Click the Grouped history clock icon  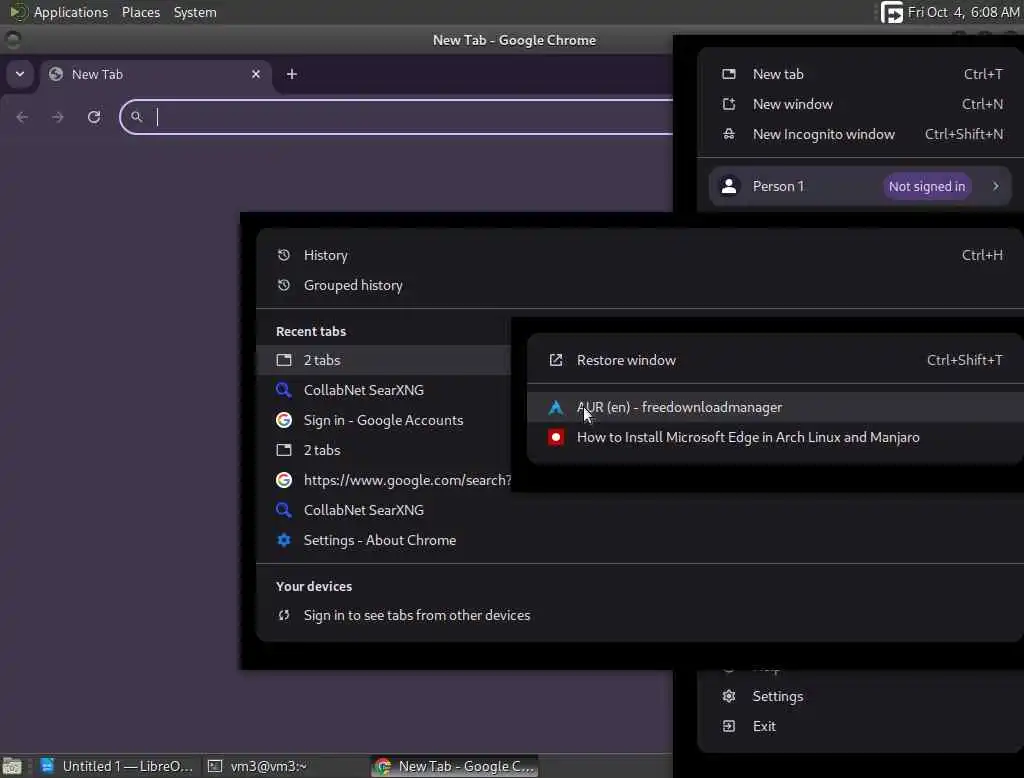(283, 285)
